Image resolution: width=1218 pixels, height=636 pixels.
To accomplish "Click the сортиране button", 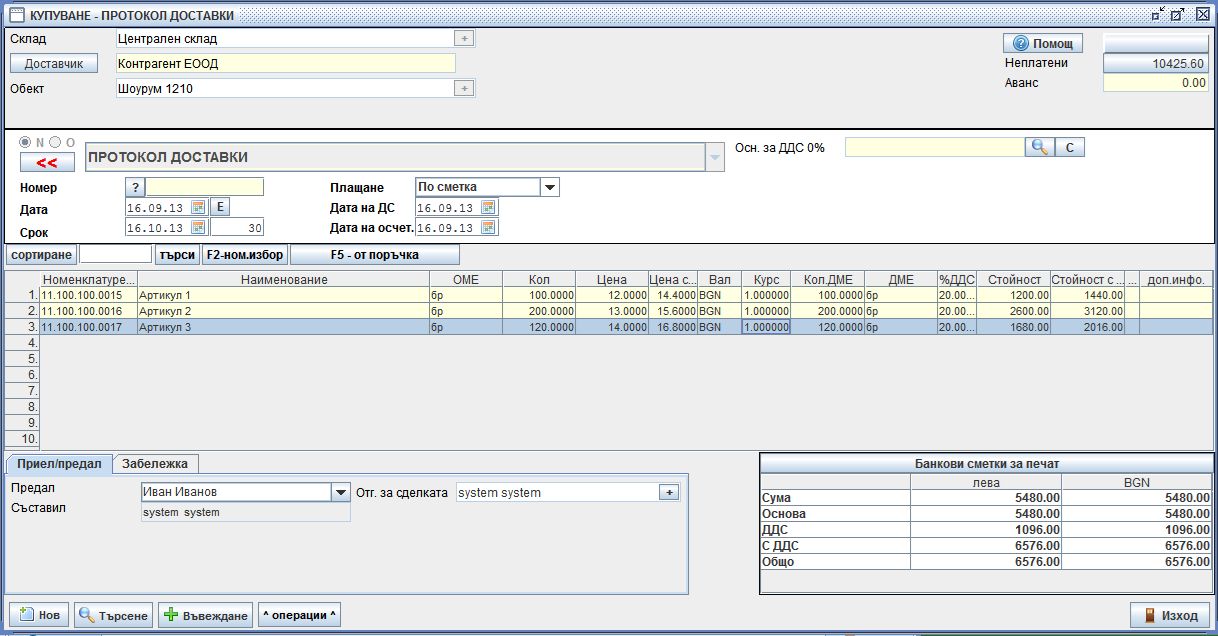I will tap(41, 254).
